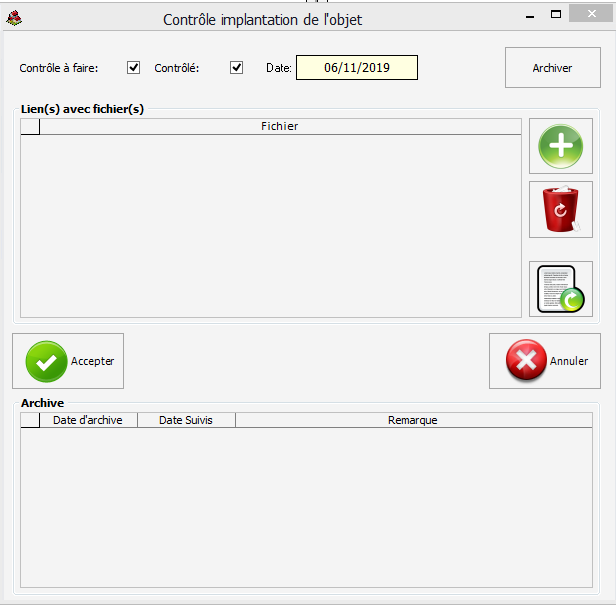616x605 pixels.
Task: Minimize the Contrôle implantation window
Action: [x=528, y=14]
